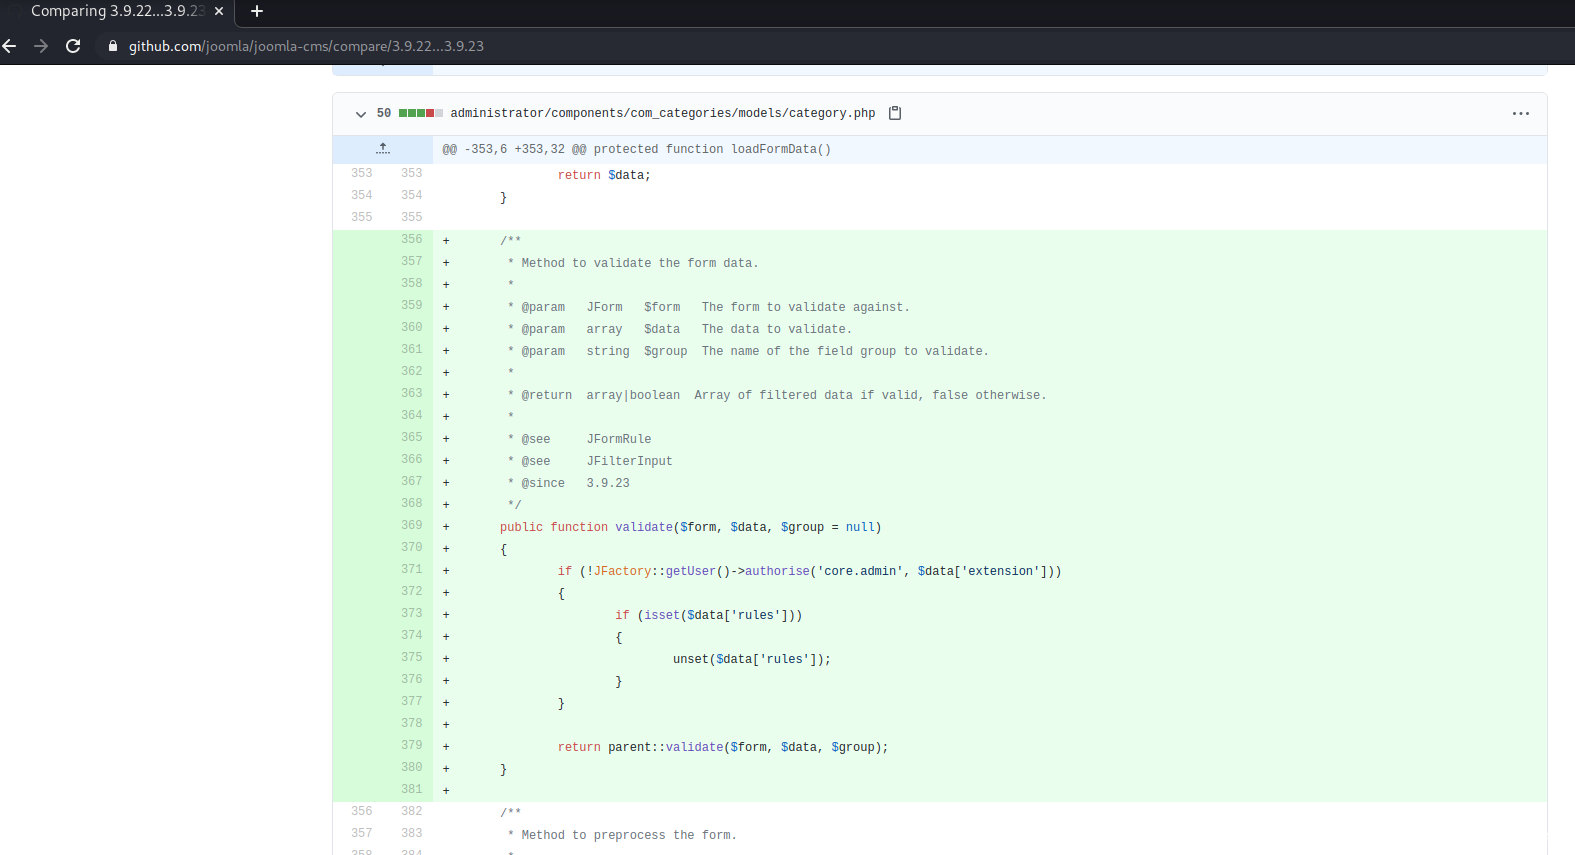Image resolution: width=1575 pixels, height=855 pixels.
Task: Collapse the category.php file diff
Action: (360, 114)
